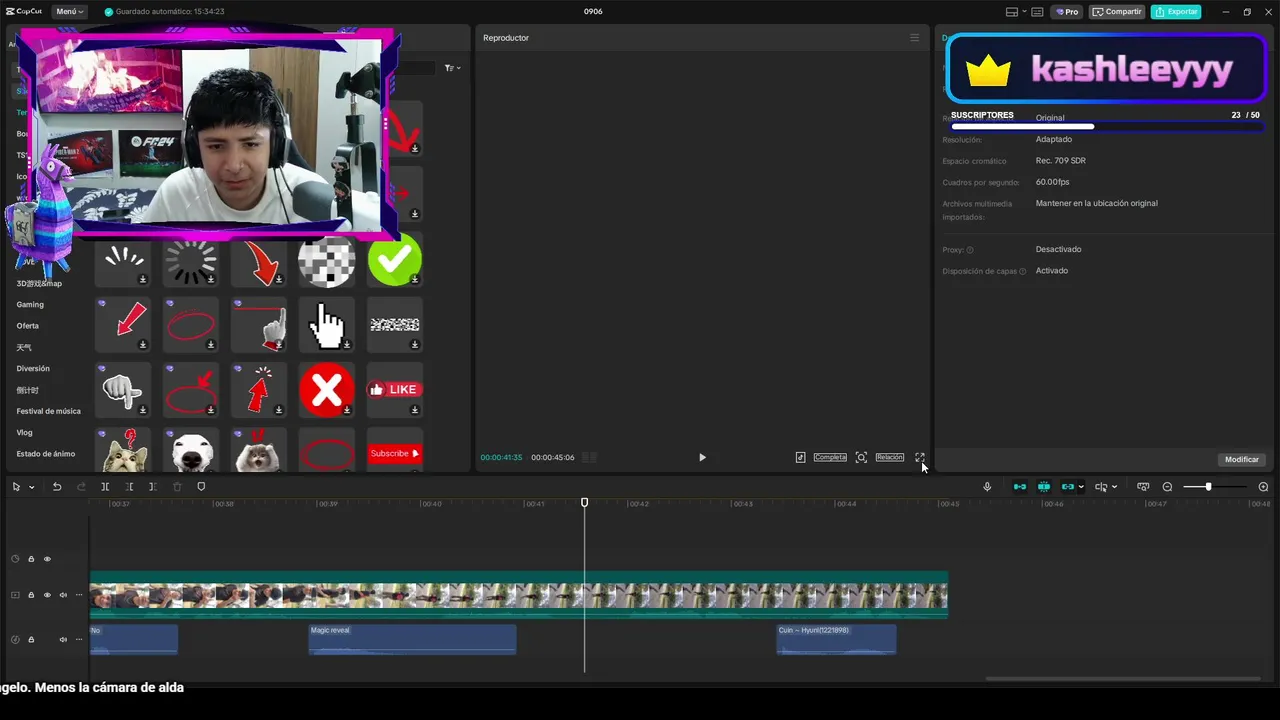
Task: Select the white pixel hand cursor sticker
Action: point(326,324)
